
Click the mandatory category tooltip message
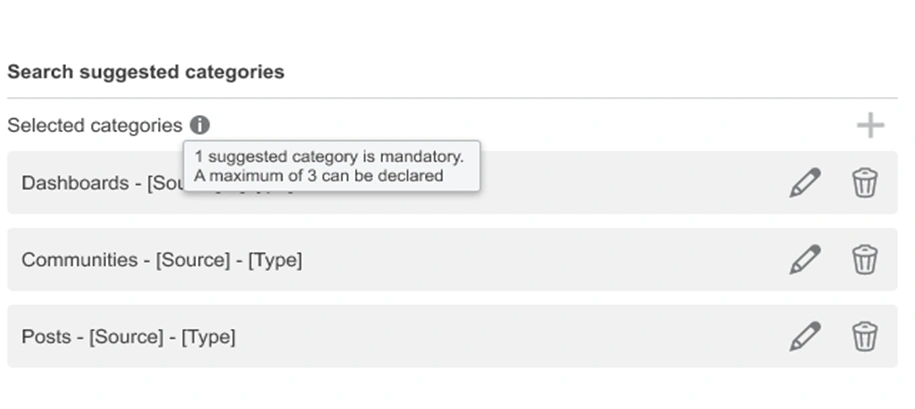pyautogui.click(x=331, y=166)
